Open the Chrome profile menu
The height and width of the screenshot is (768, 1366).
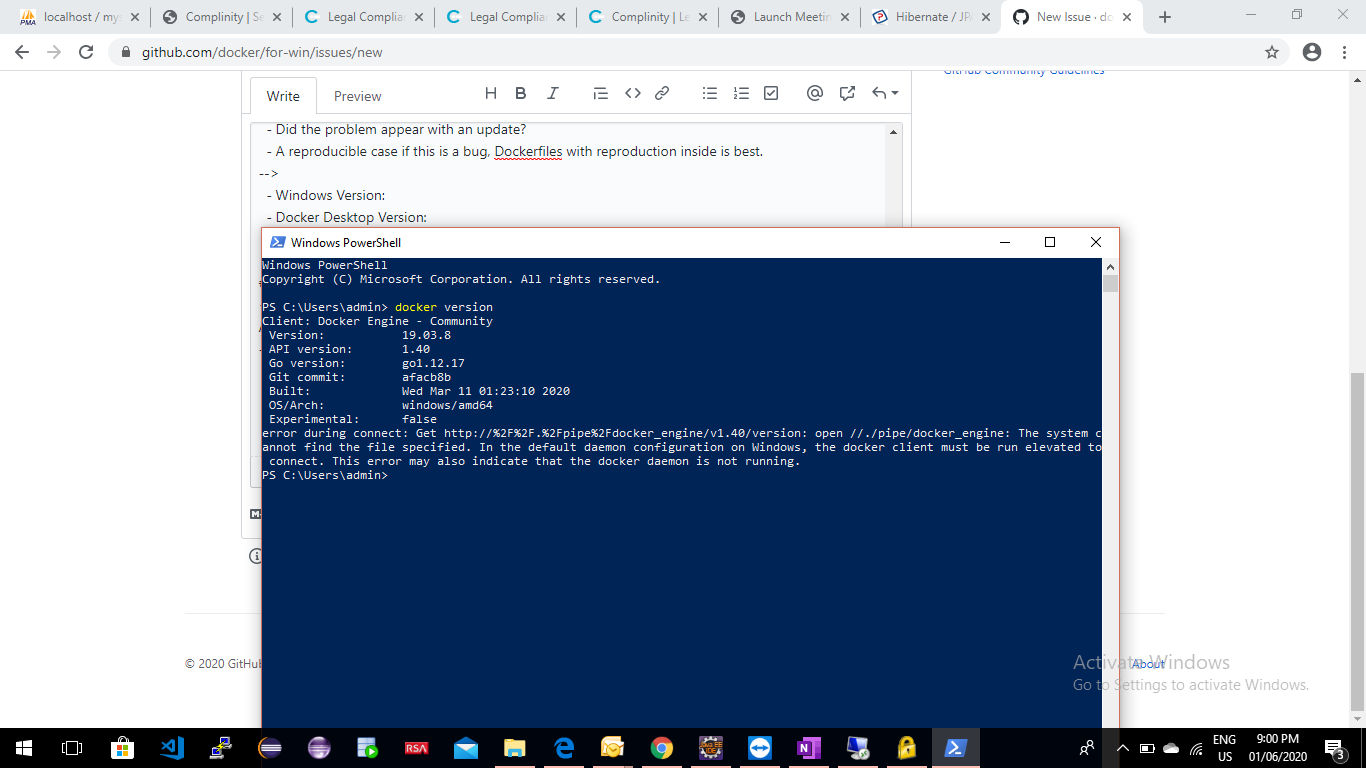1309,51
